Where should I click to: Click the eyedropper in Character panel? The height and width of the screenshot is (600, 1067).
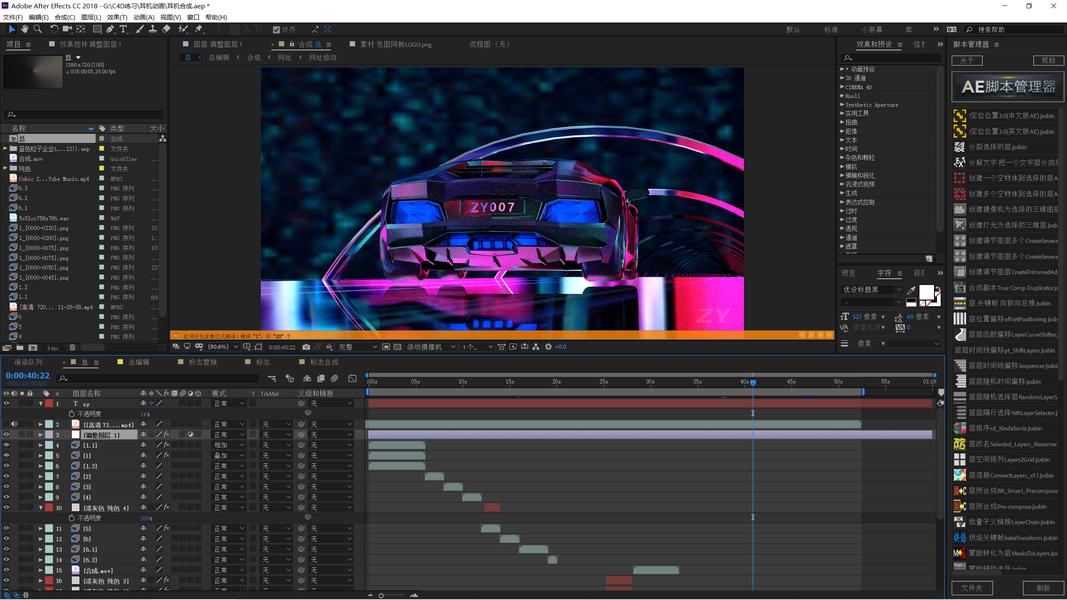[x=911, y=290]
